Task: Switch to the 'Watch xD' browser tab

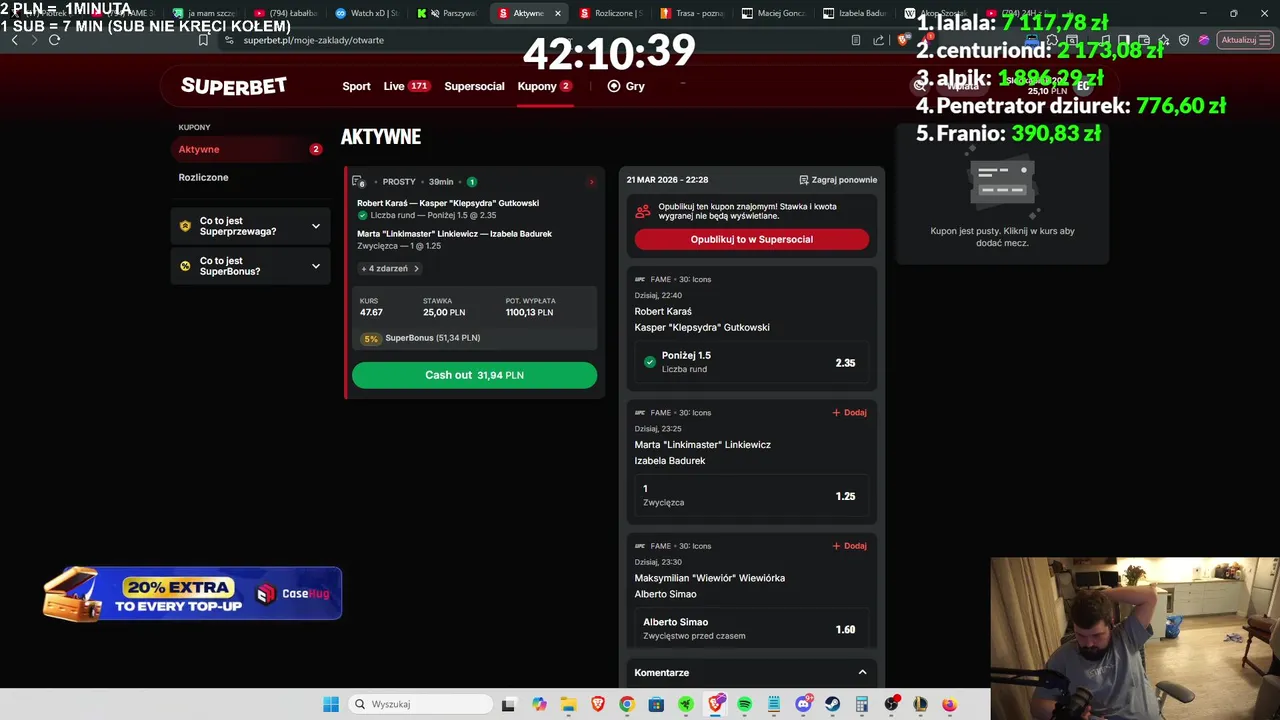Action: (x=367, y=13)
